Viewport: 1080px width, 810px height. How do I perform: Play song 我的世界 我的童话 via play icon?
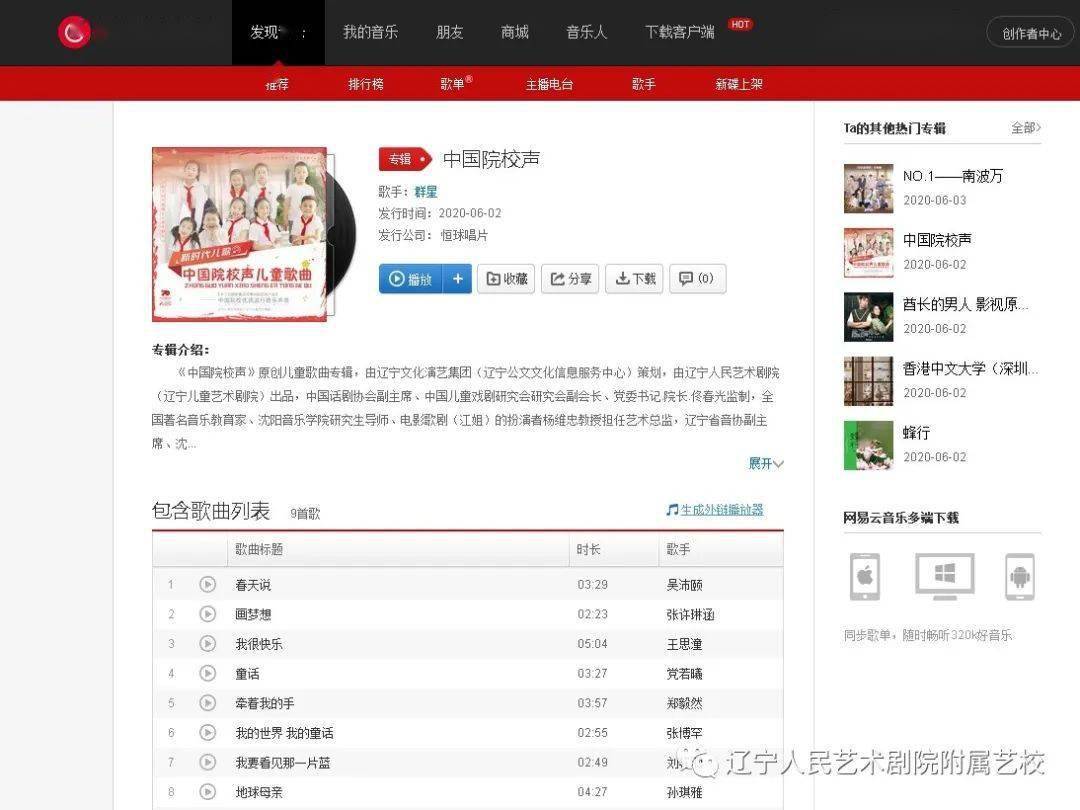pos(207,732)
